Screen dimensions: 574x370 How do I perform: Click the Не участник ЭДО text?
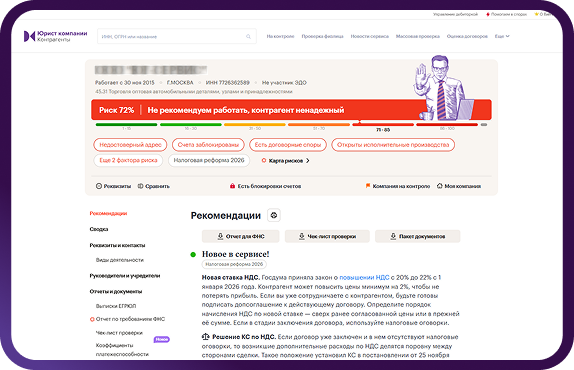pos(284,83)
